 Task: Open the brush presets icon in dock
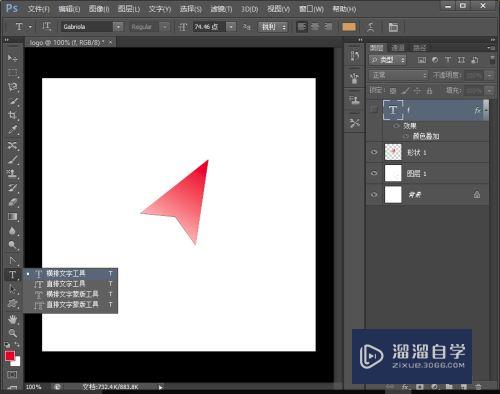click(355, 78)
